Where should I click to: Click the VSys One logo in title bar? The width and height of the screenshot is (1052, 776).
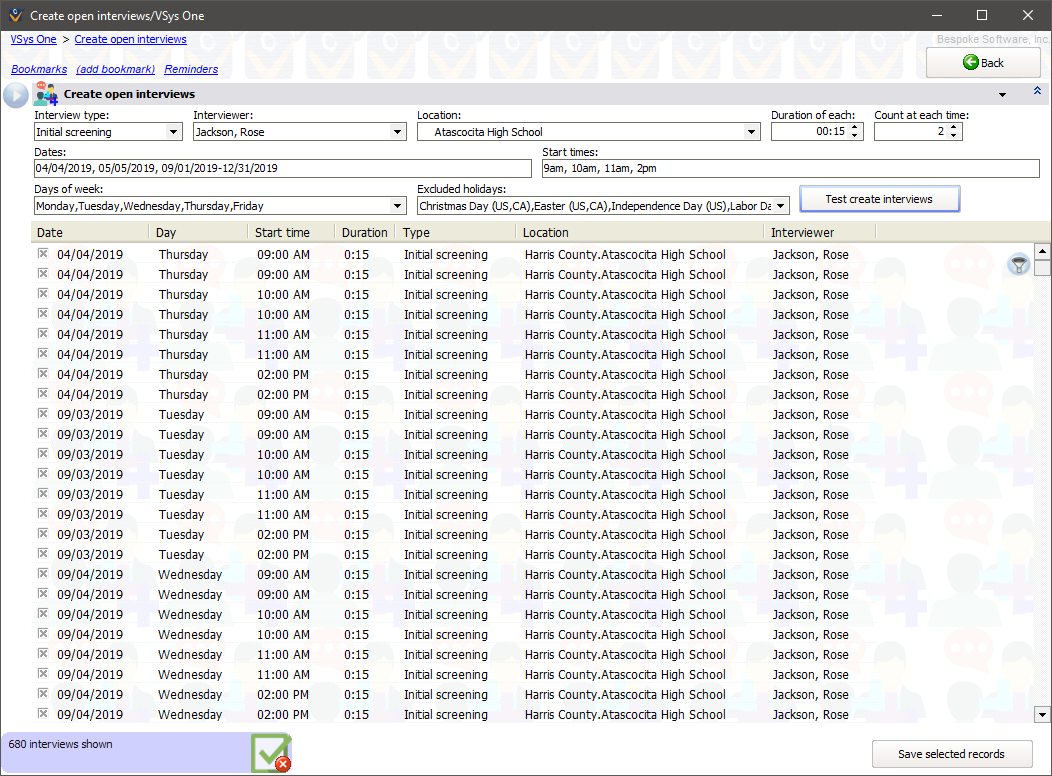point(14,15)
